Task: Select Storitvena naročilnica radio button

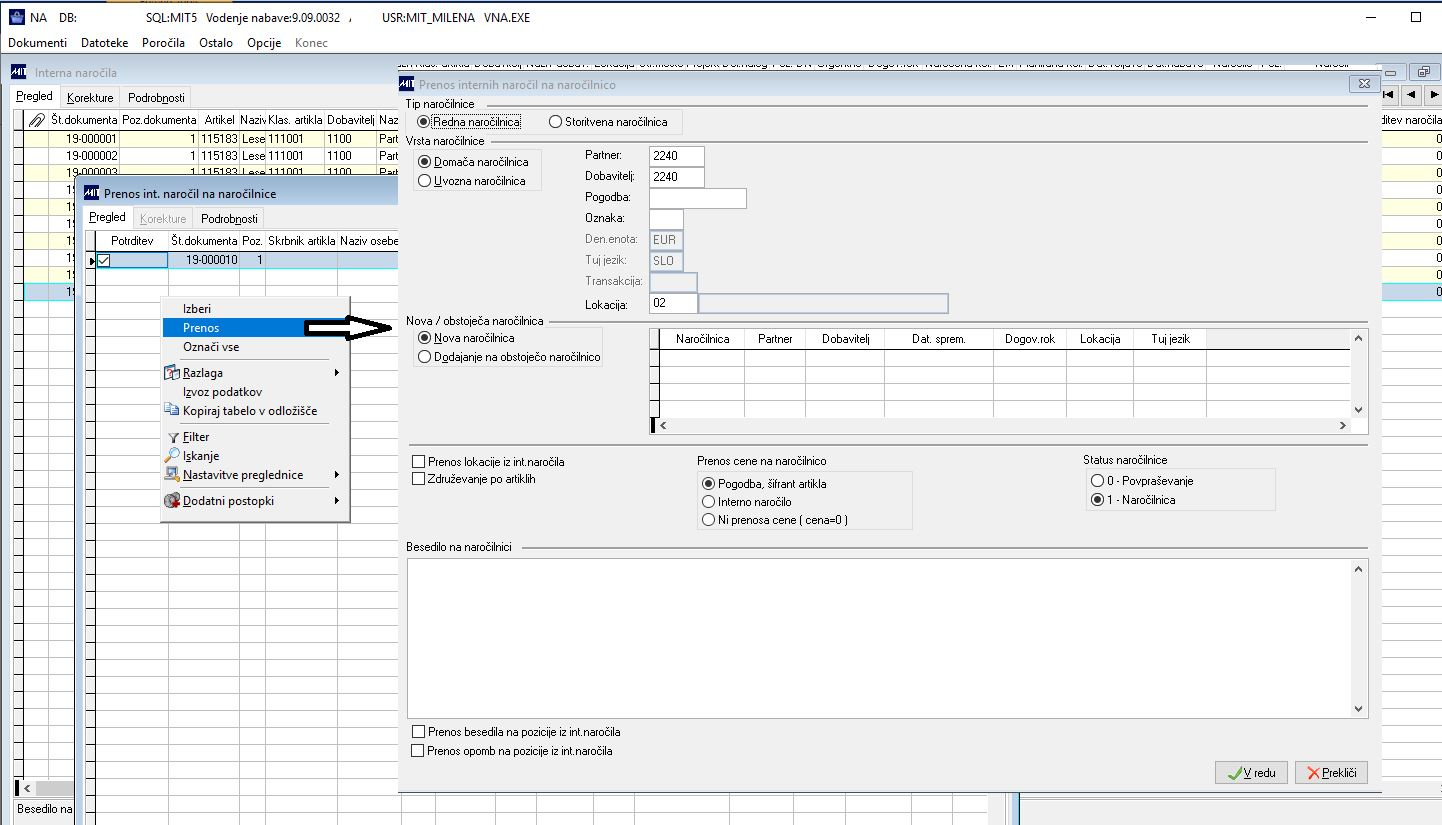Action: [x=555, y=122]
